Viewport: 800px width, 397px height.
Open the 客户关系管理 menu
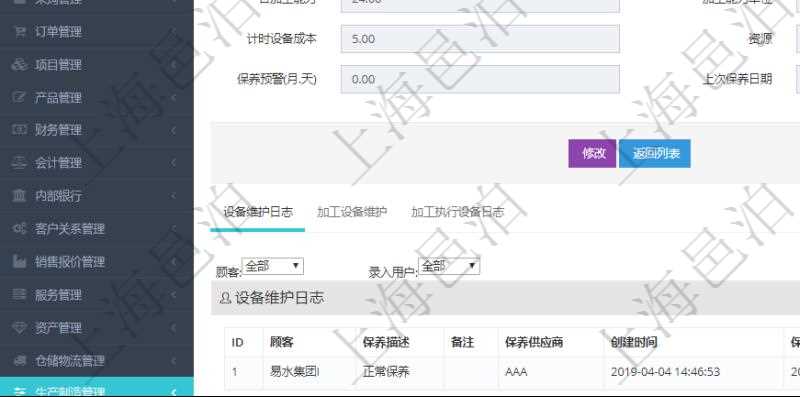96,229
